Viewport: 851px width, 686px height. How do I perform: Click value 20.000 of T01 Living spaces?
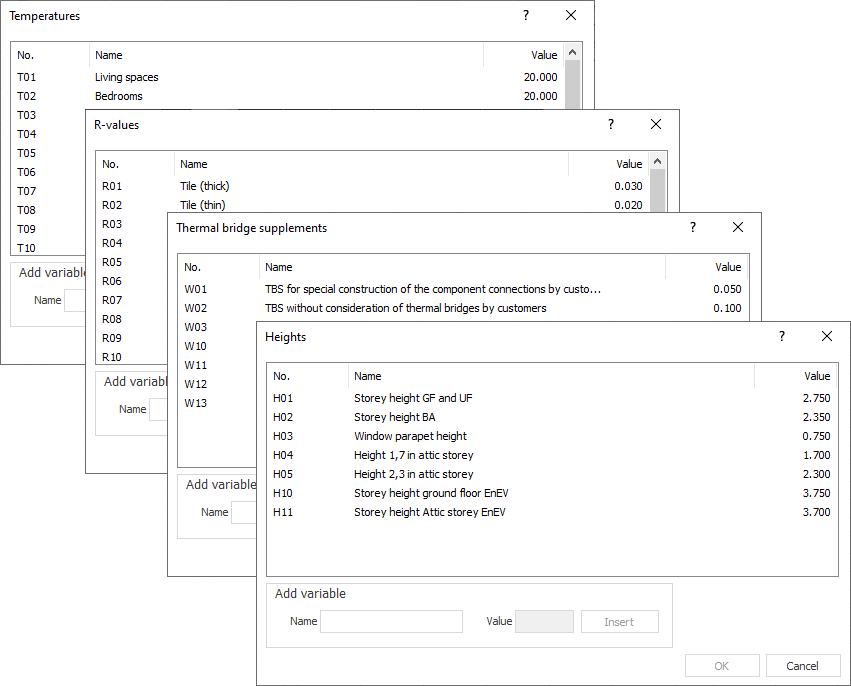pyautogui.click(x=541, y=77)
